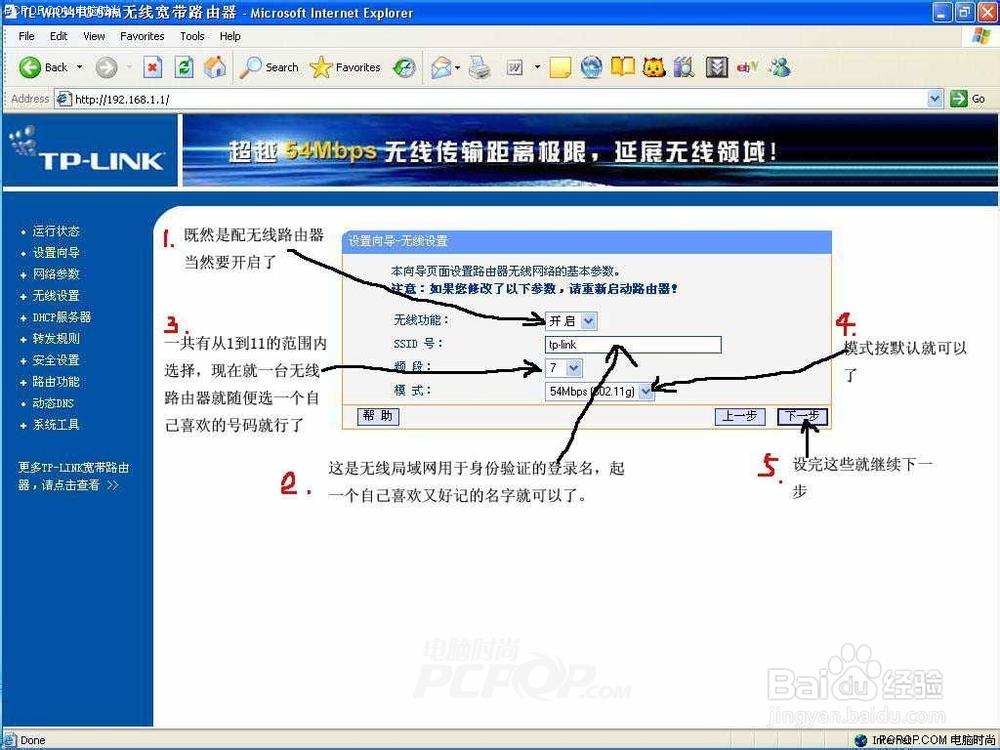Expand 系统工具 sidebar item
The image size is (1000, 750).
coord(56,425)
